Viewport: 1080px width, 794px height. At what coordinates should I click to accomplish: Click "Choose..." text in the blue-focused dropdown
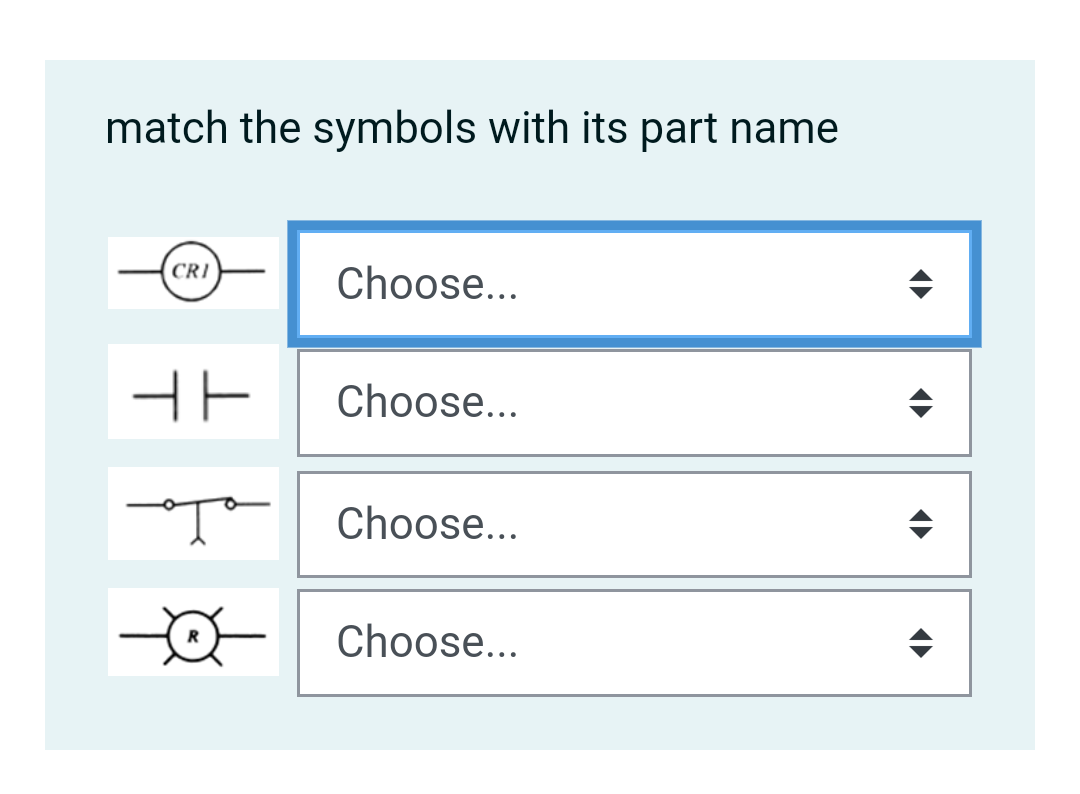(427, 285)
